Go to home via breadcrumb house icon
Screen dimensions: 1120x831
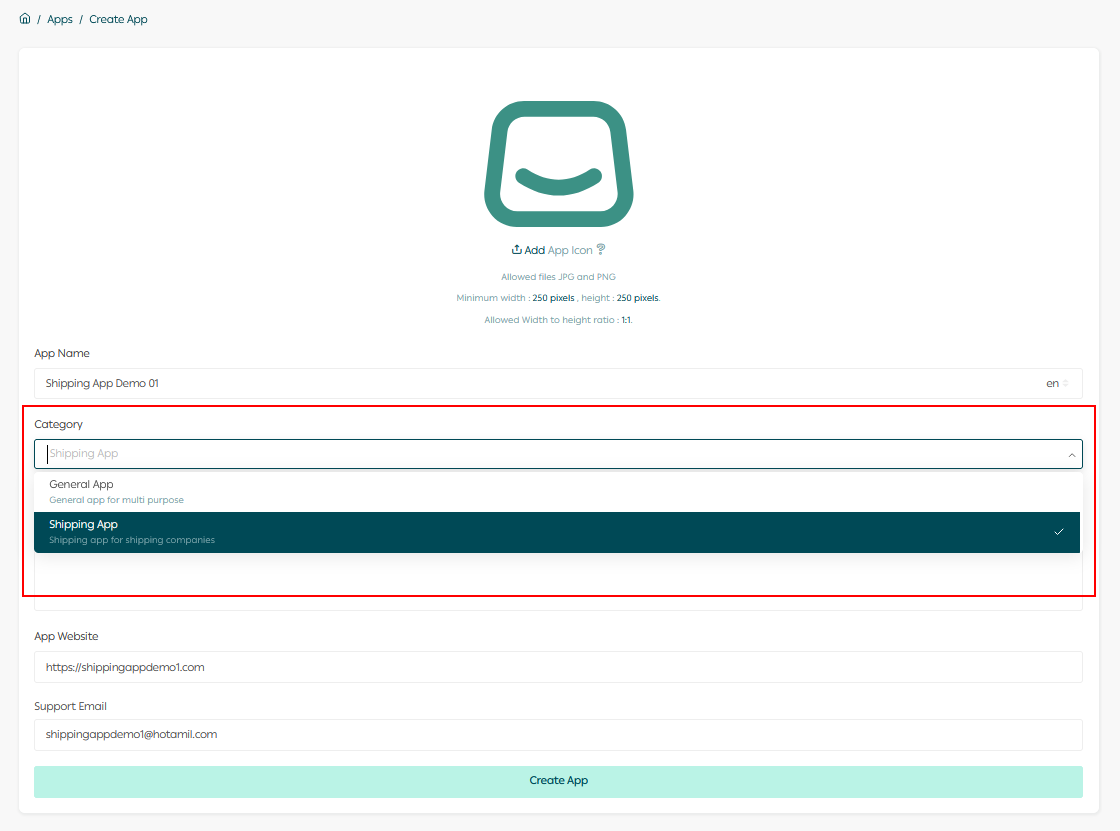[x=25, y=19]
